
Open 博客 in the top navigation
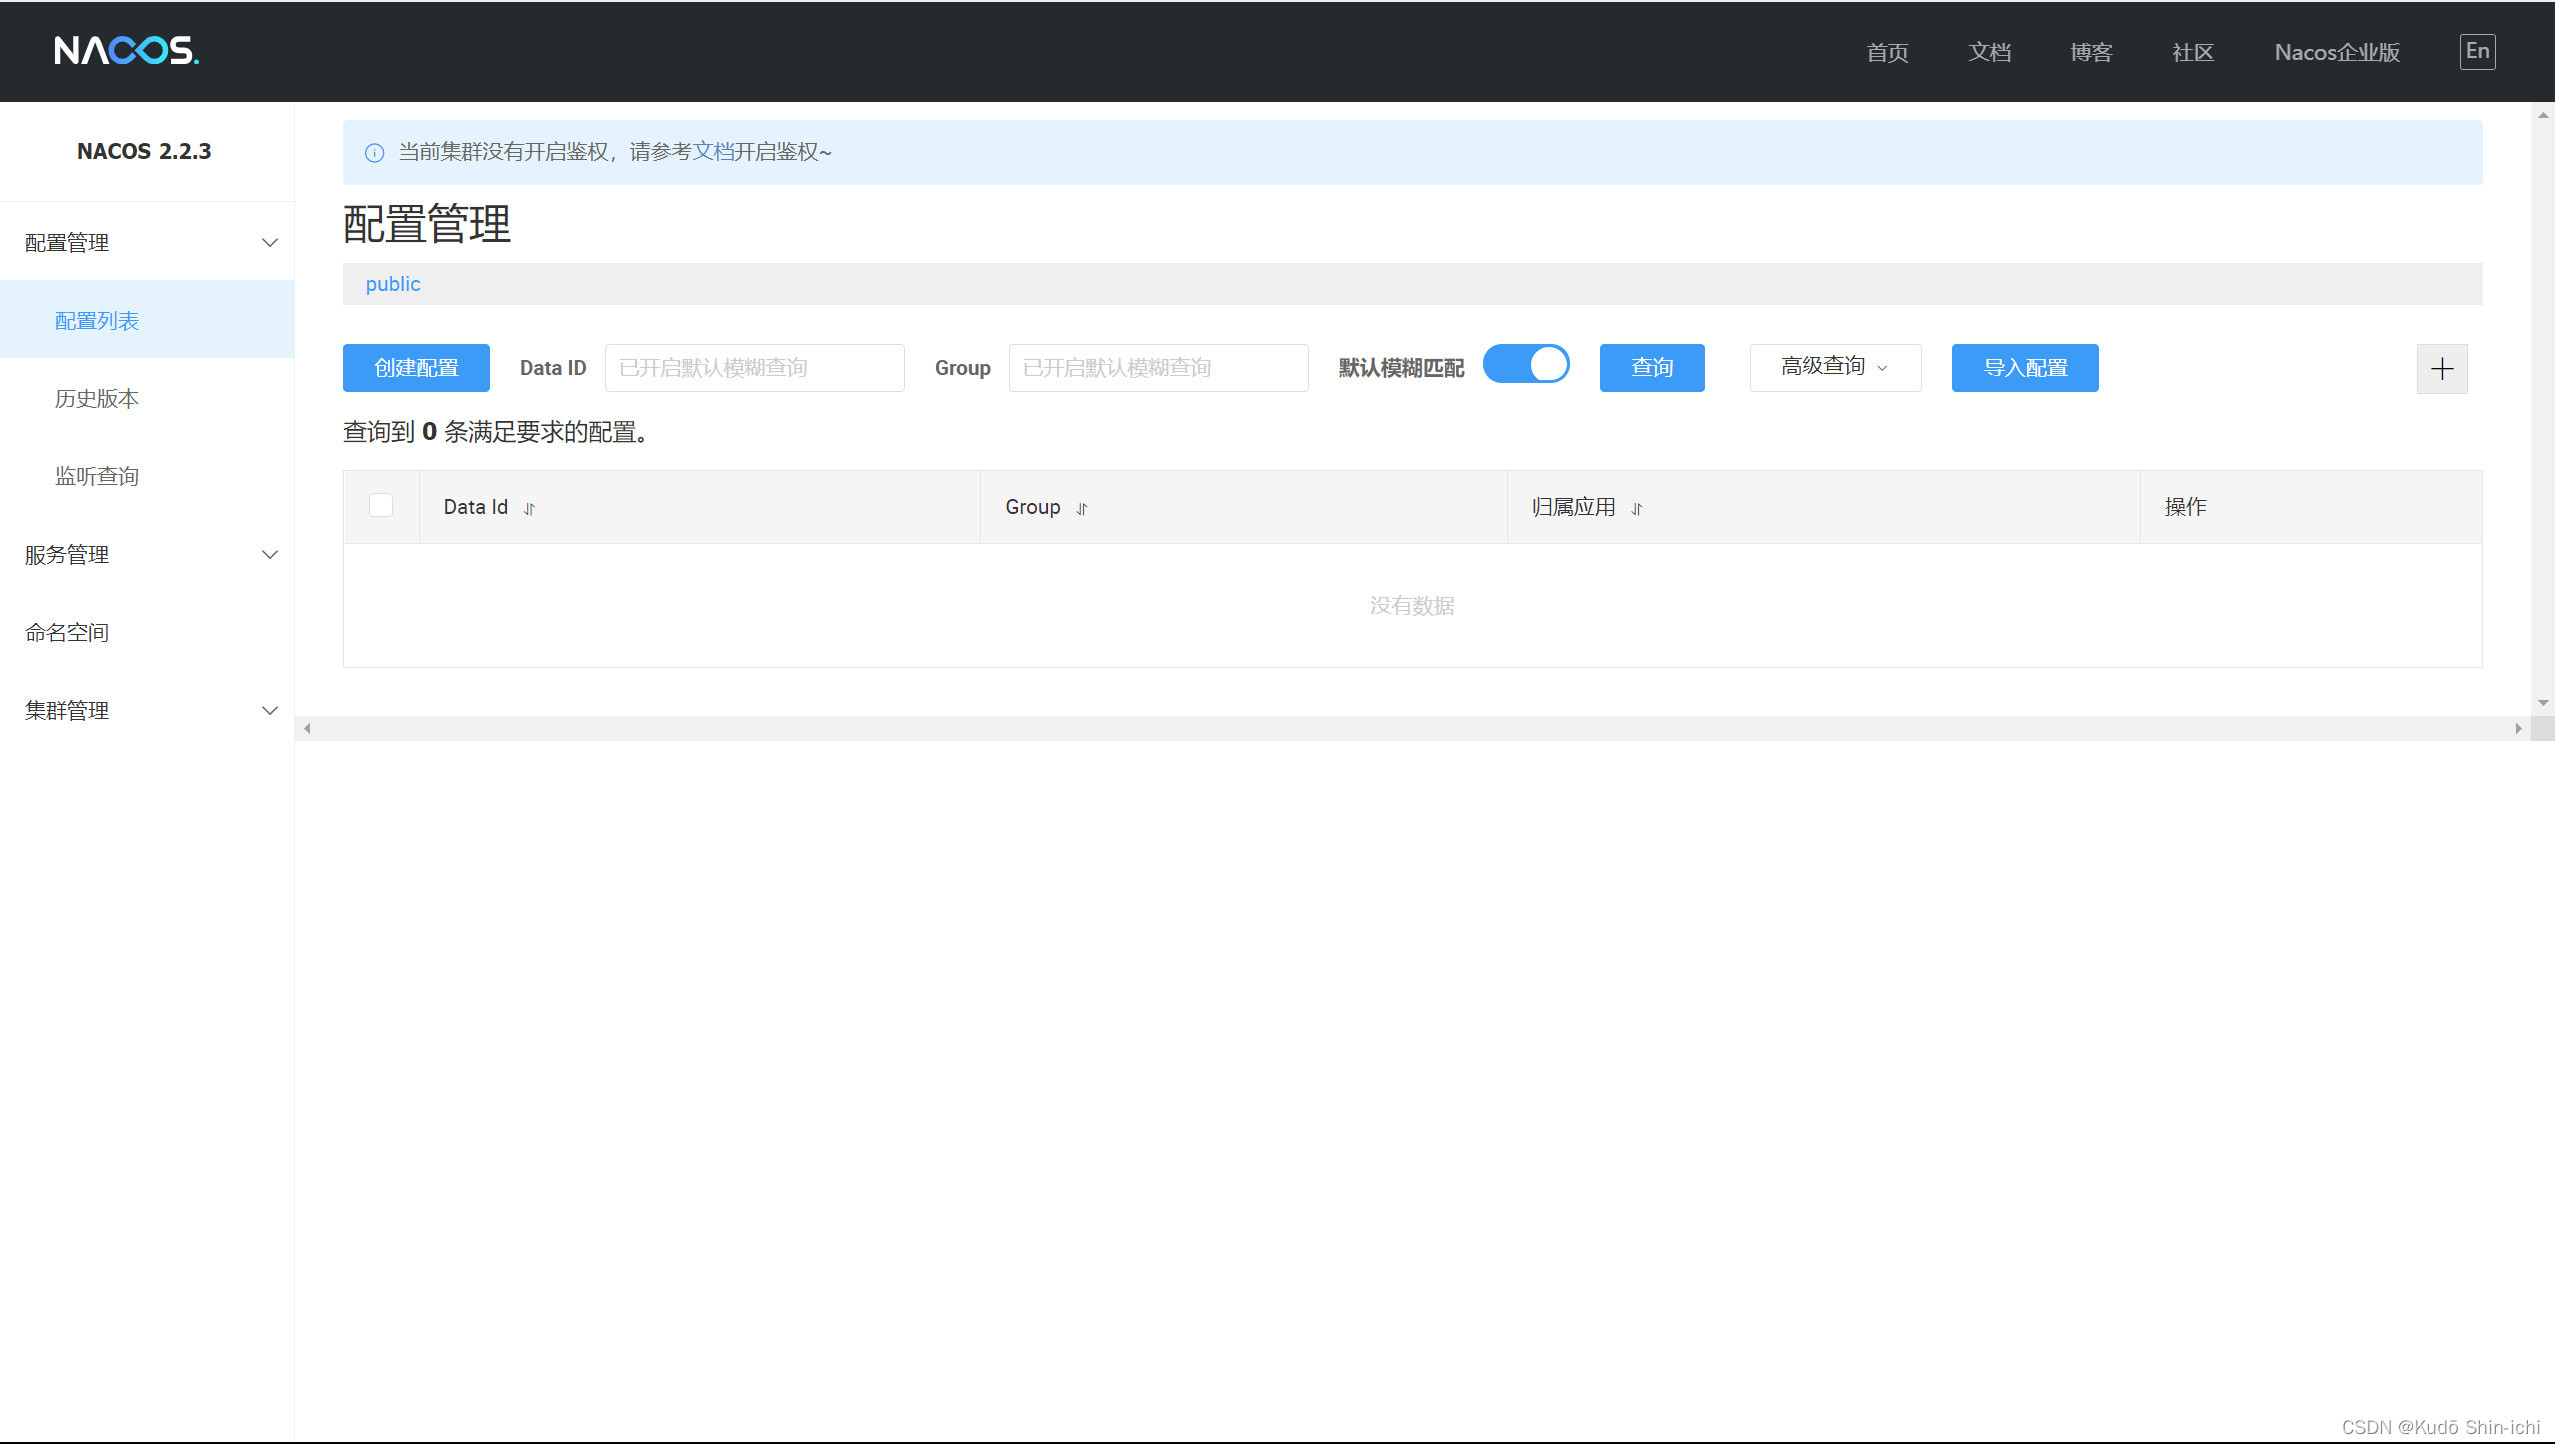pos(2091,52)
